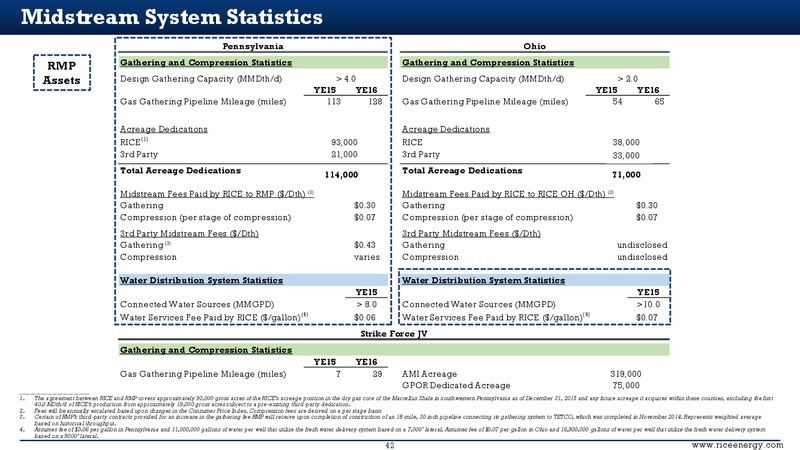The image size is (800, 450).
Task: Select the AMI acreage value '319,000'
Action: (x=626, y=374)
